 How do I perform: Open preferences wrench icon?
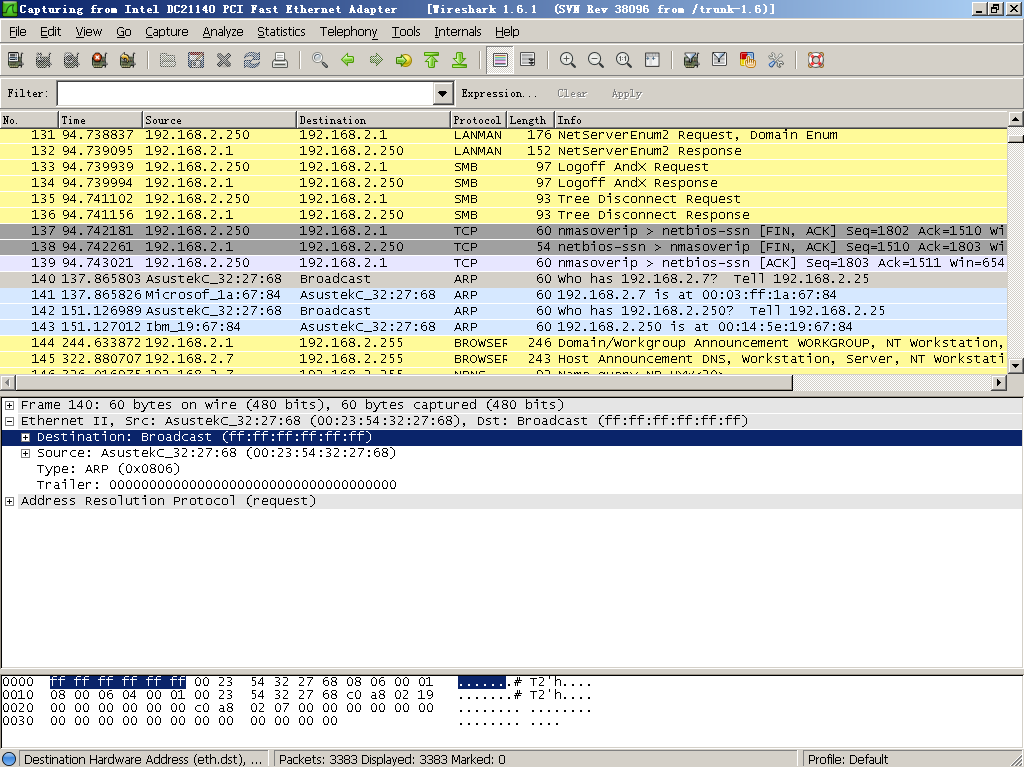776,61
